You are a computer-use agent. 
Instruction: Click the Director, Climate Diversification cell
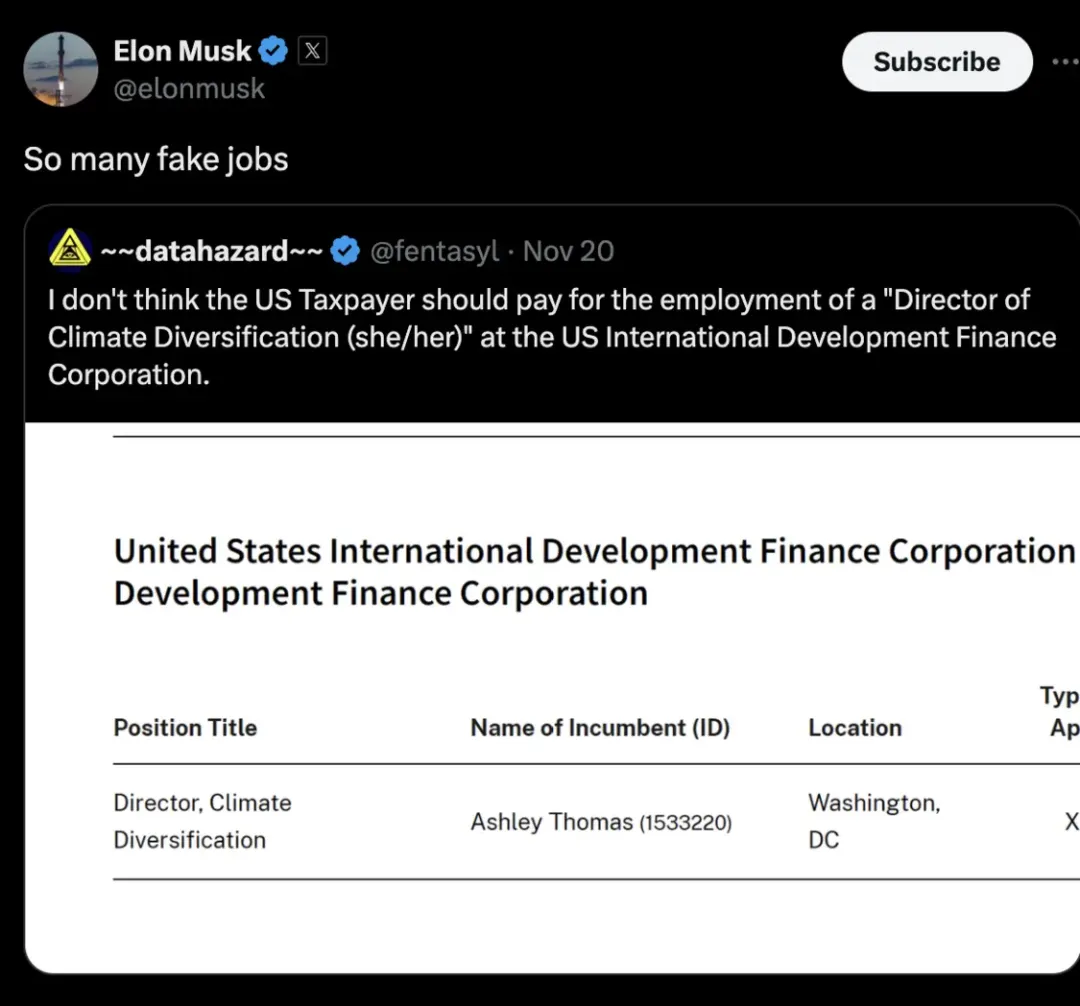203,821
